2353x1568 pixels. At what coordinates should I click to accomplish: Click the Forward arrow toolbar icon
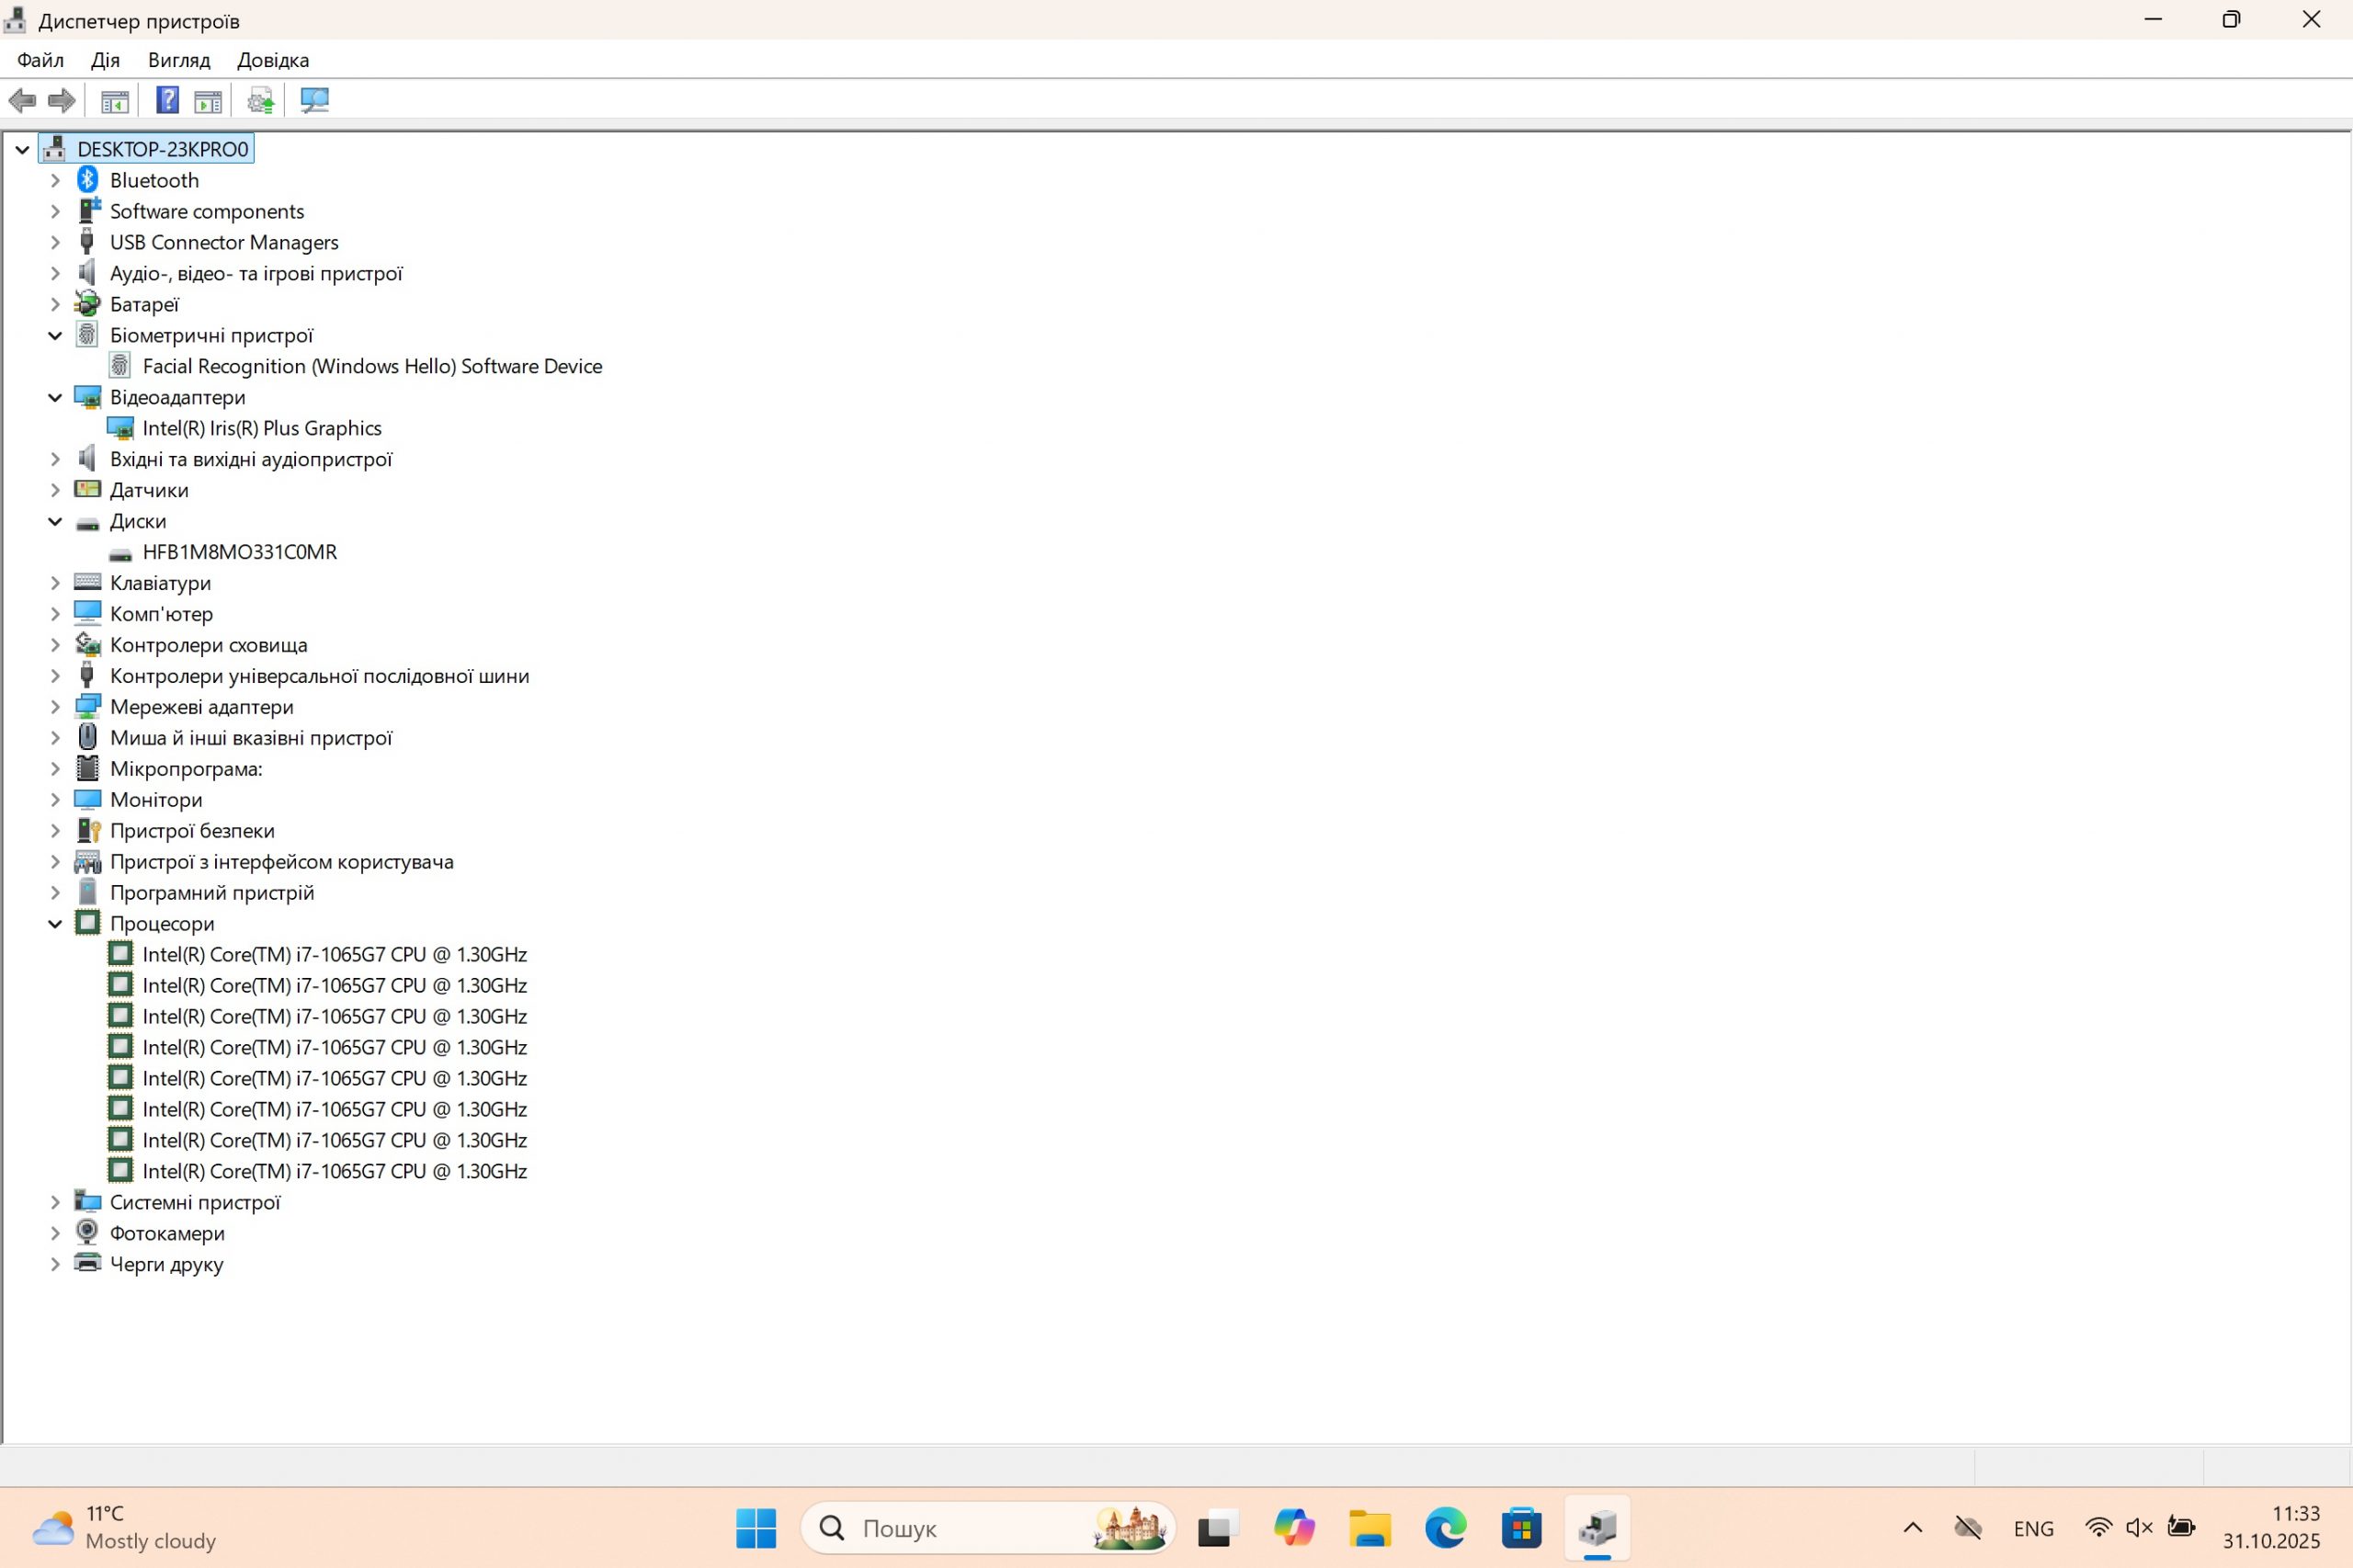pyautogui.click(x=62, y=100)
